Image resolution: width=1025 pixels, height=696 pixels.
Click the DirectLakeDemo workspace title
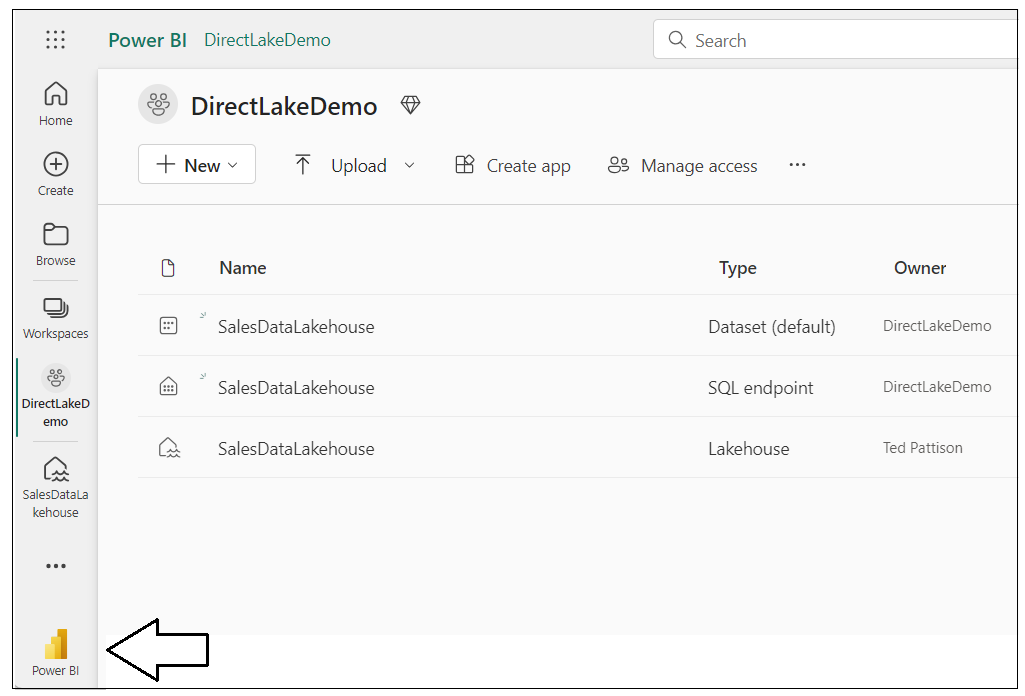tap(284, 106)
